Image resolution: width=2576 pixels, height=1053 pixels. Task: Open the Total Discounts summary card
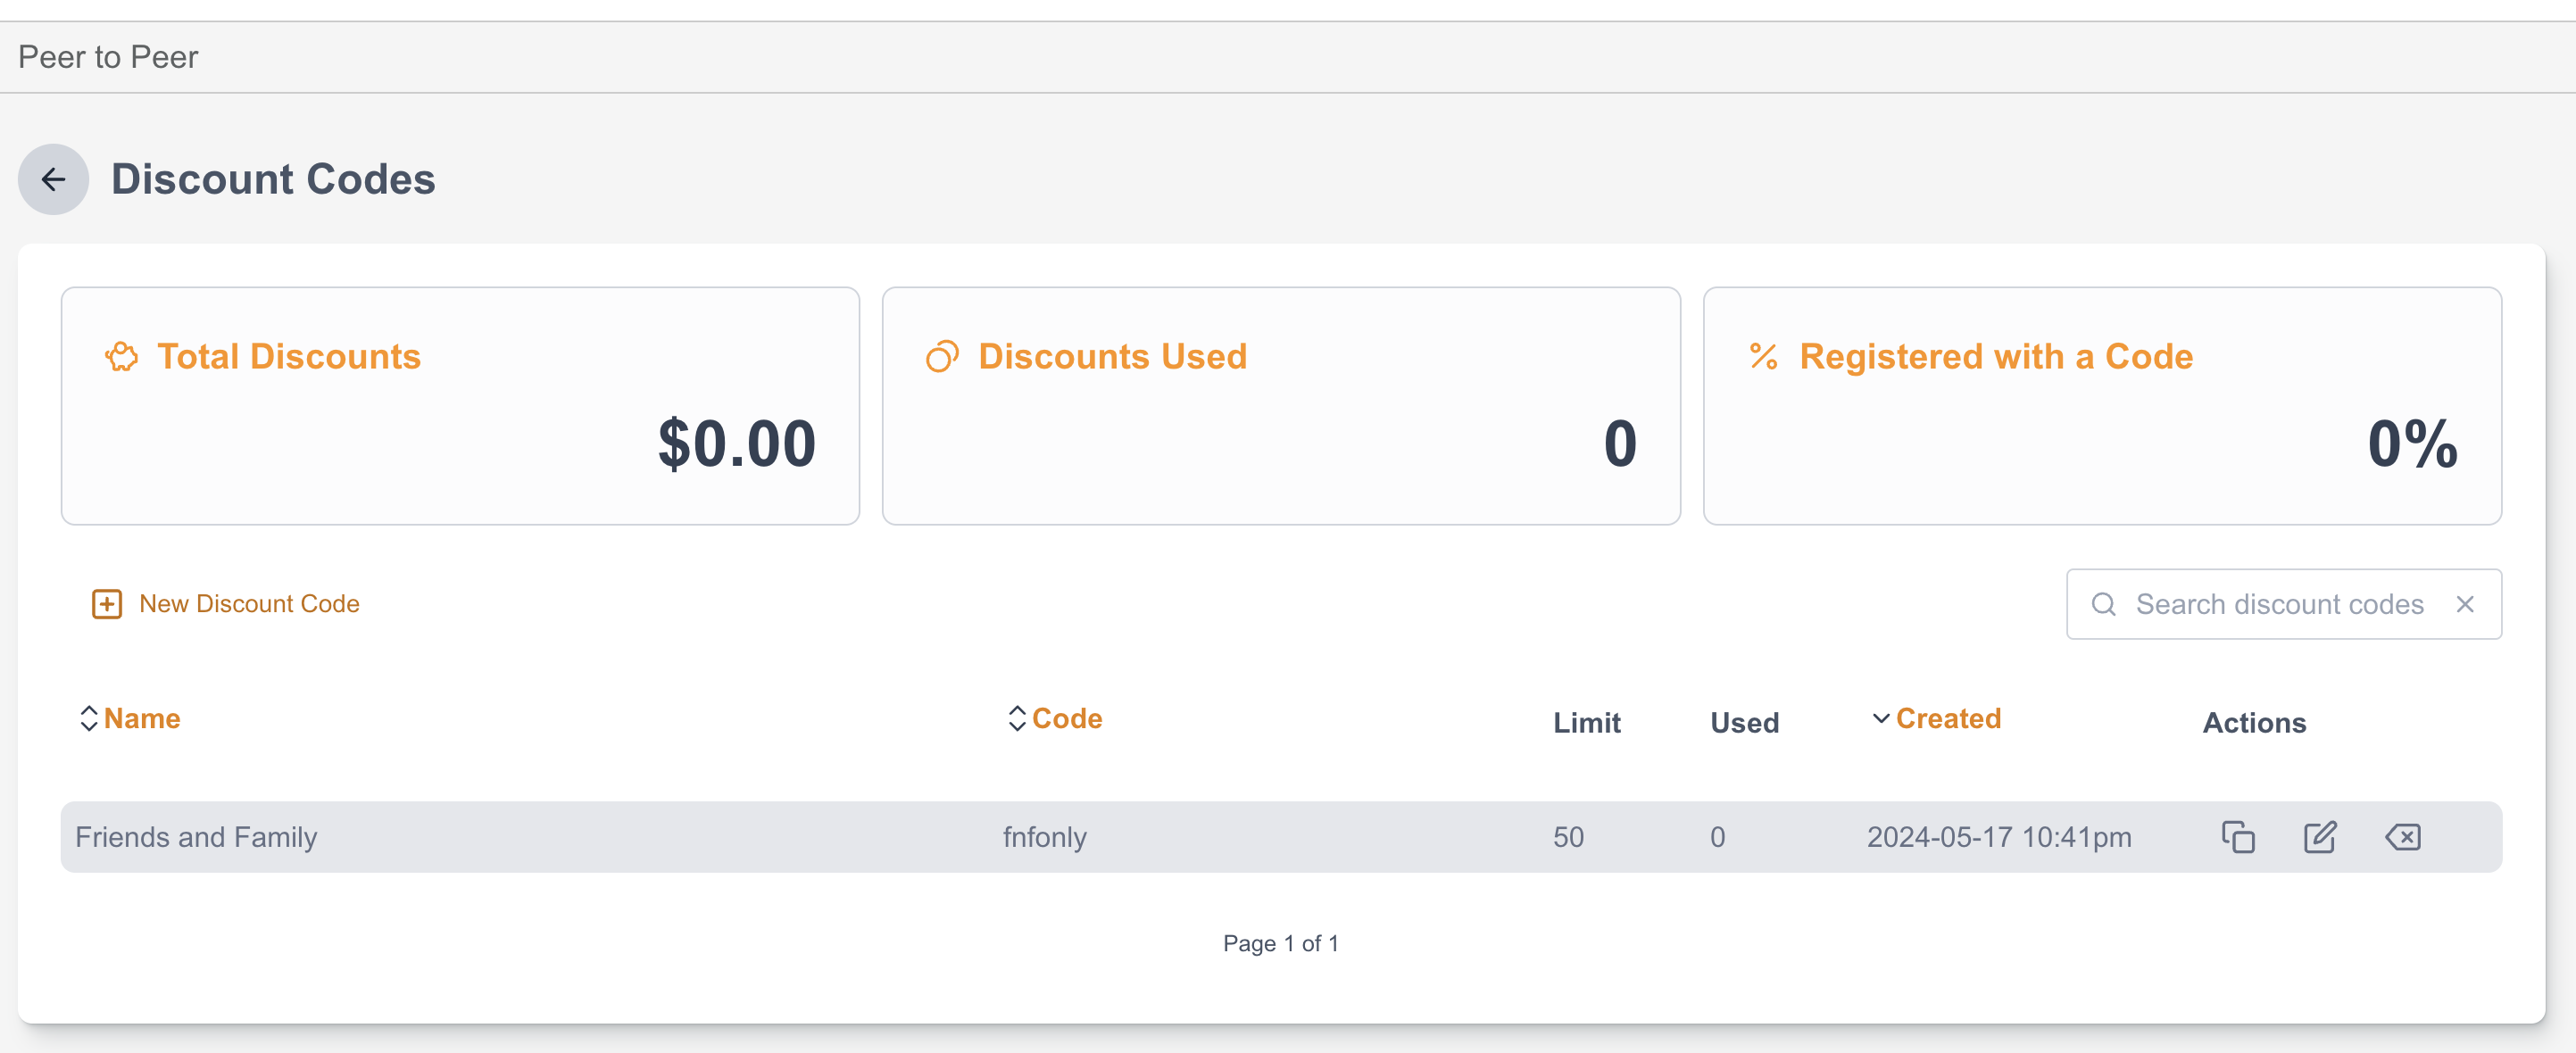(460, 406)
